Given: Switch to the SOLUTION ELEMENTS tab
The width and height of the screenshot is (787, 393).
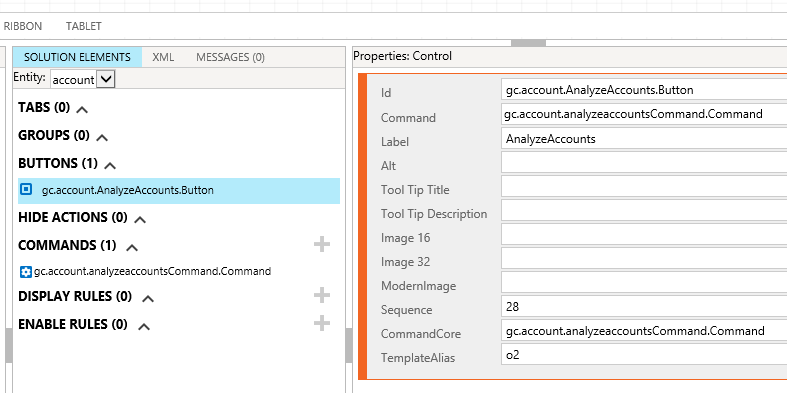Looking at the screenshot, I should (x=77, y=57).
